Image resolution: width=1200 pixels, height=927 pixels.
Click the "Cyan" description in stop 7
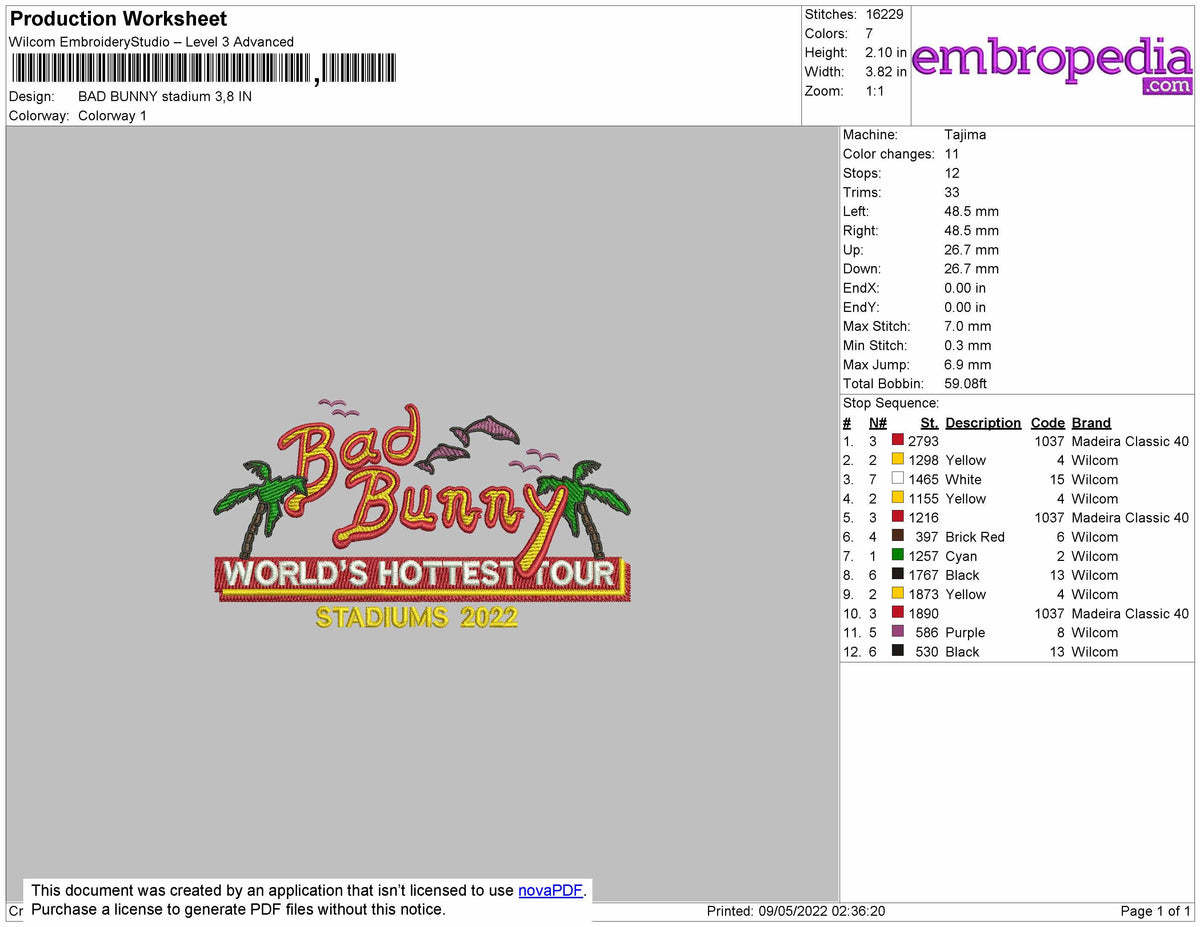[961, 556]
